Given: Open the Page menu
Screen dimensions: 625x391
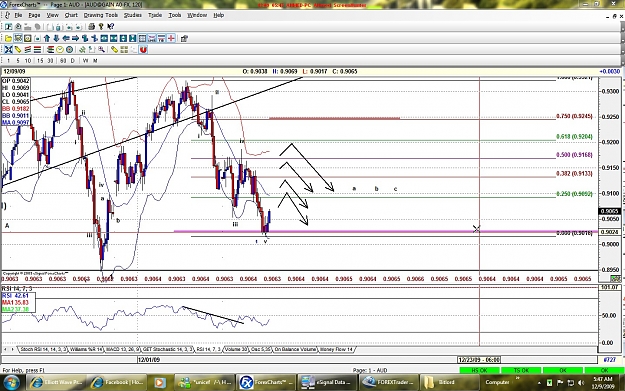Looking at the screenshot, I should tap(34, 15).
